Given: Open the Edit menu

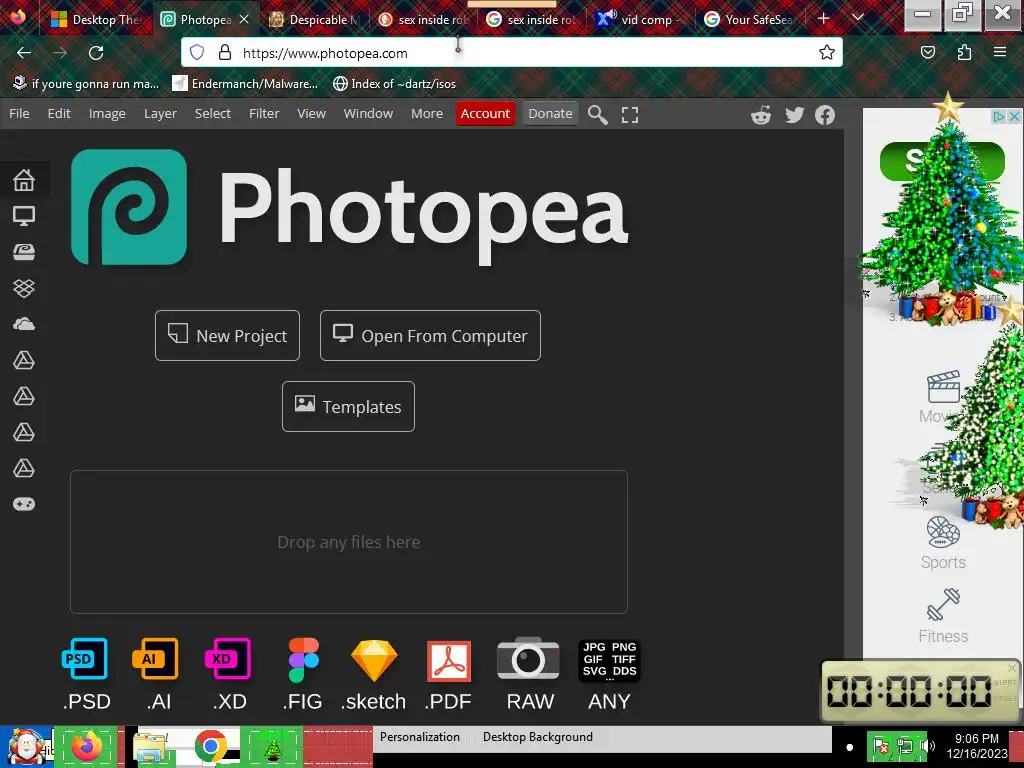Looking at the screenshot, I should tap(59, 114).
